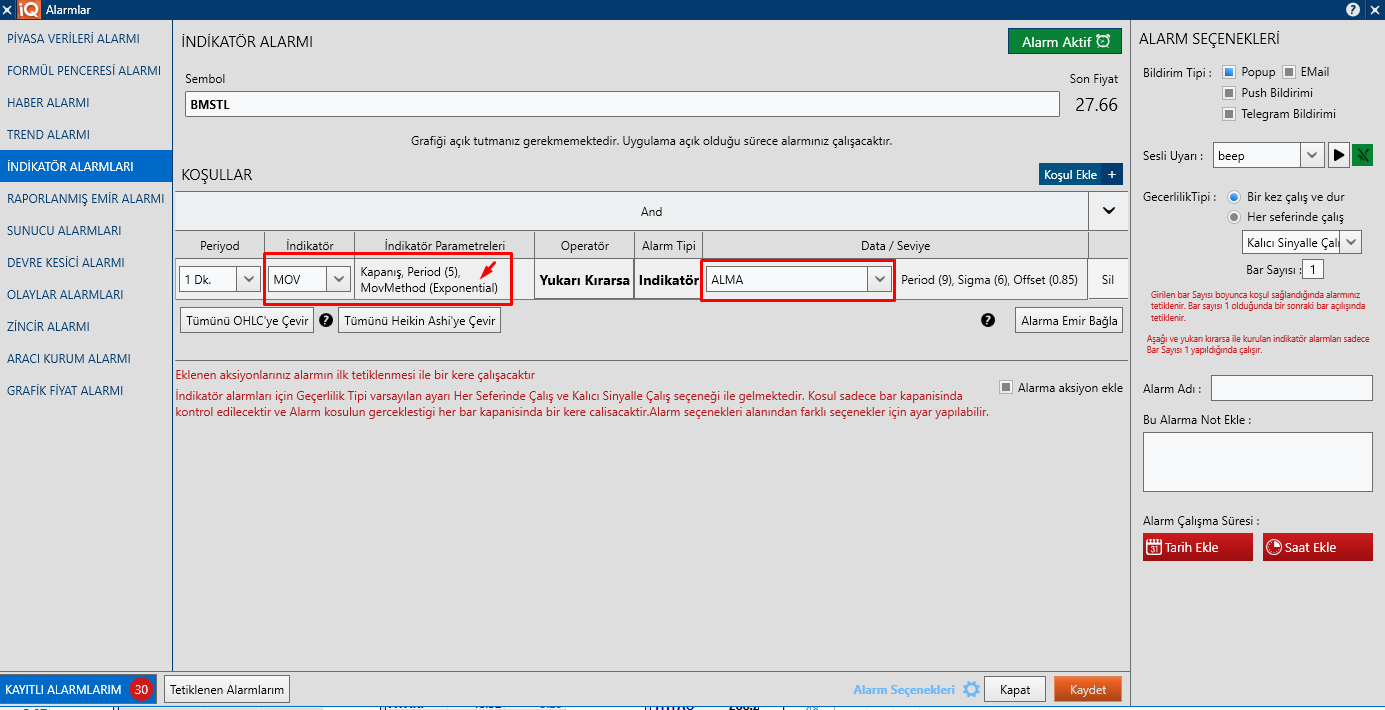Click into the Alarm Adı text field
The height and width of the screenshot is (710, 1385).
point(1291,388)
